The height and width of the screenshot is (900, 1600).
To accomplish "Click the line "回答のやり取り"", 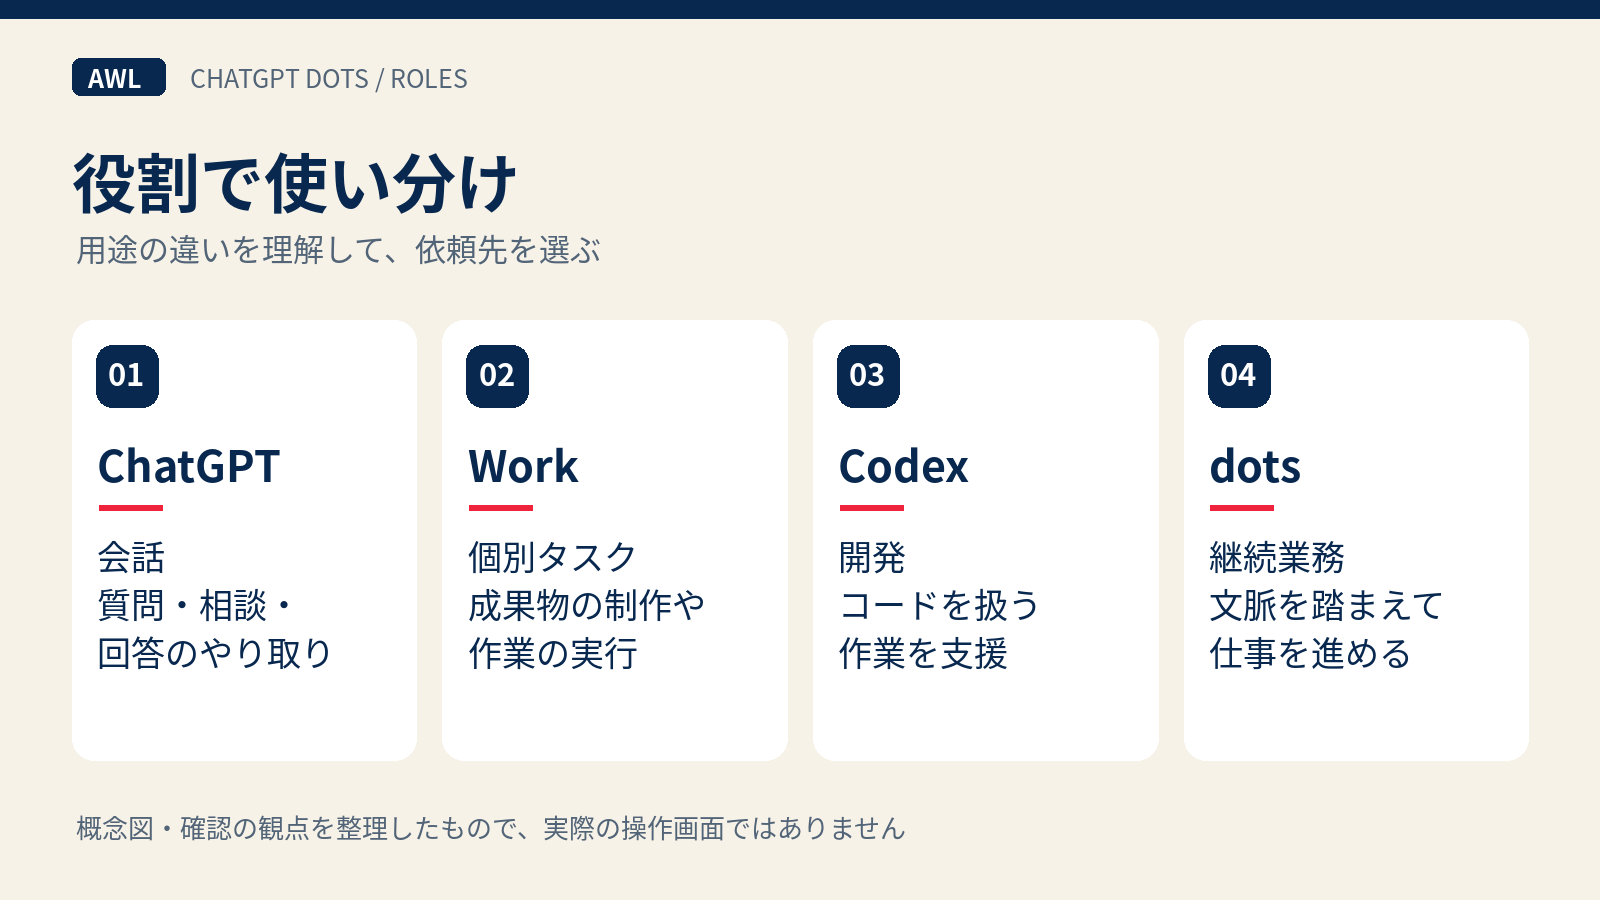I will [215, 654].
